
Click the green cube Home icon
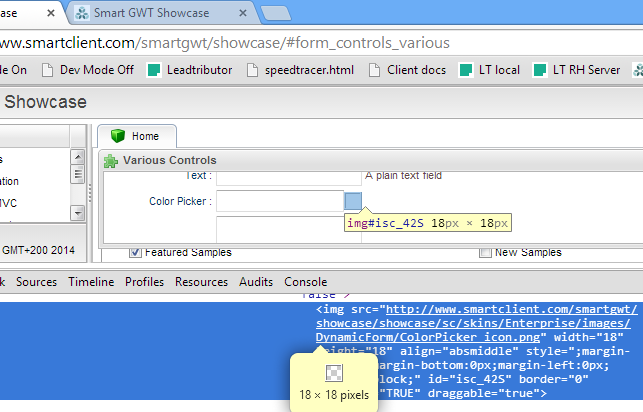pyautogui.click(x=118, y=136)
